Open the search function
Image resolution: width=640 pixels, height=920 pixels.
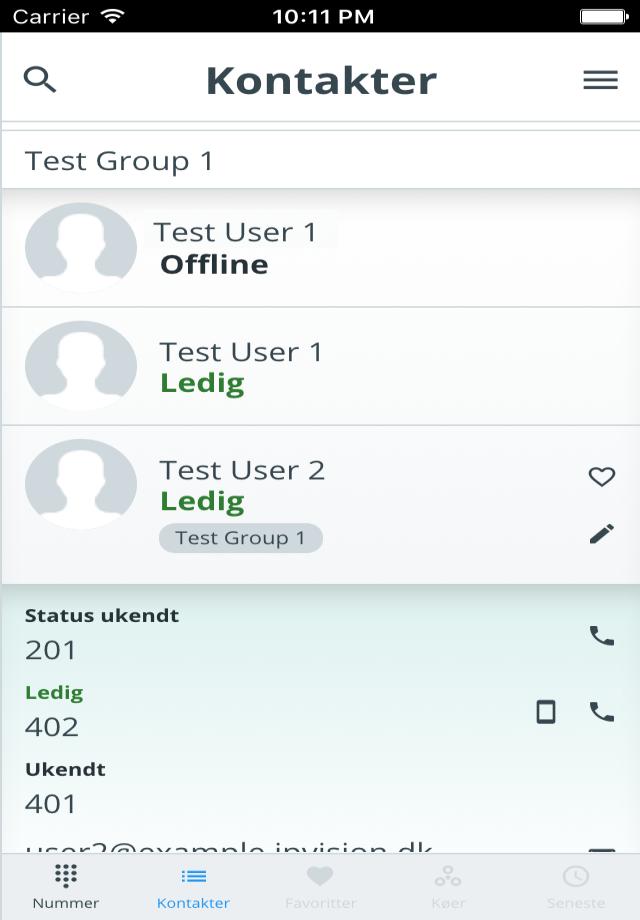[41, 78]
